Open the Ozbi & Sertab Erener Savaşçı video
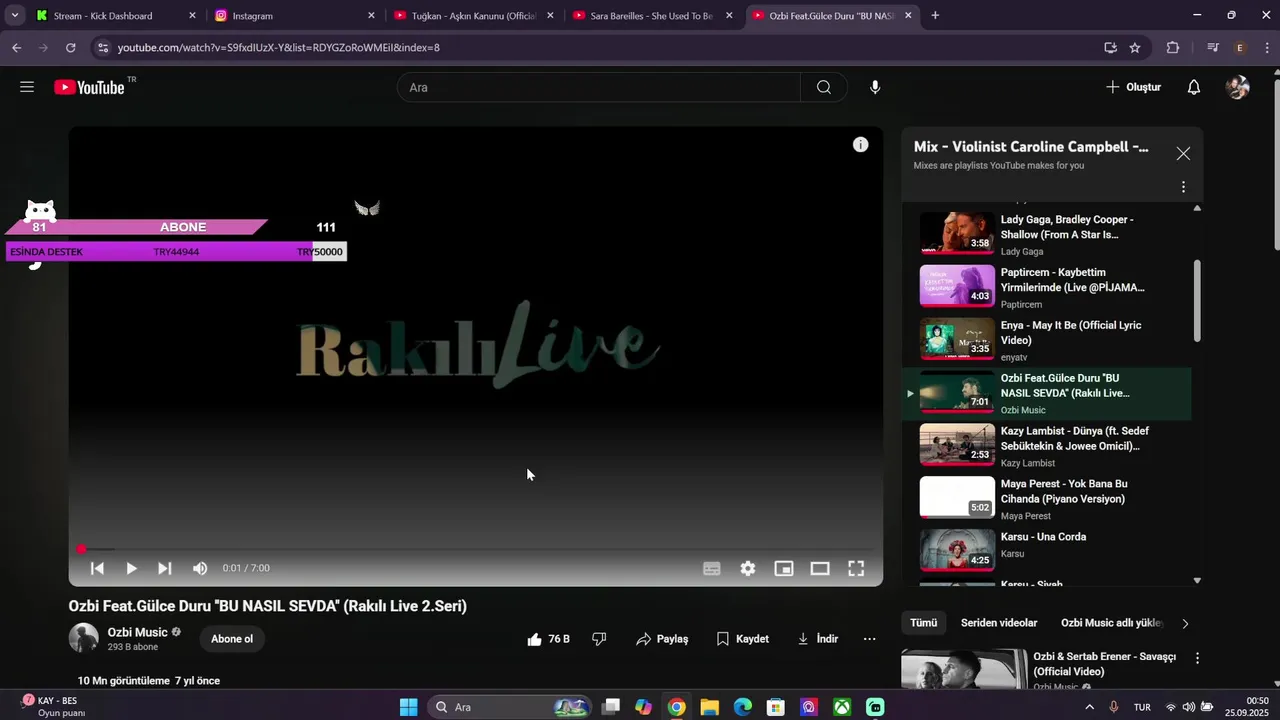This screenshot has width=1280, height=720. click(x=1104, y=664)
